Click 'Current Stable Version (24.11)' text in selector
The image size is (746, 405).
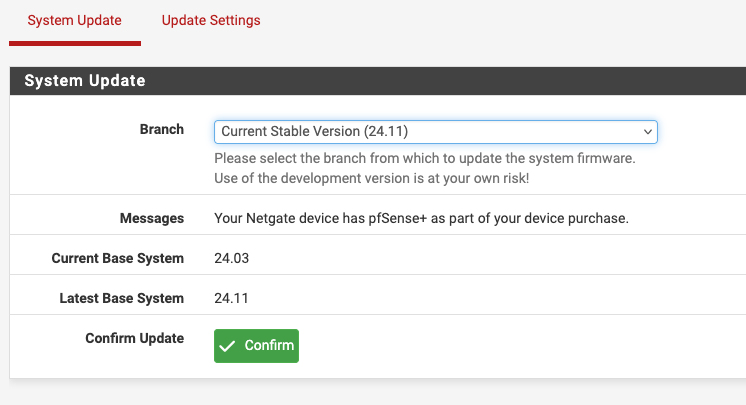pyautogui.click(x=314, y=131)
